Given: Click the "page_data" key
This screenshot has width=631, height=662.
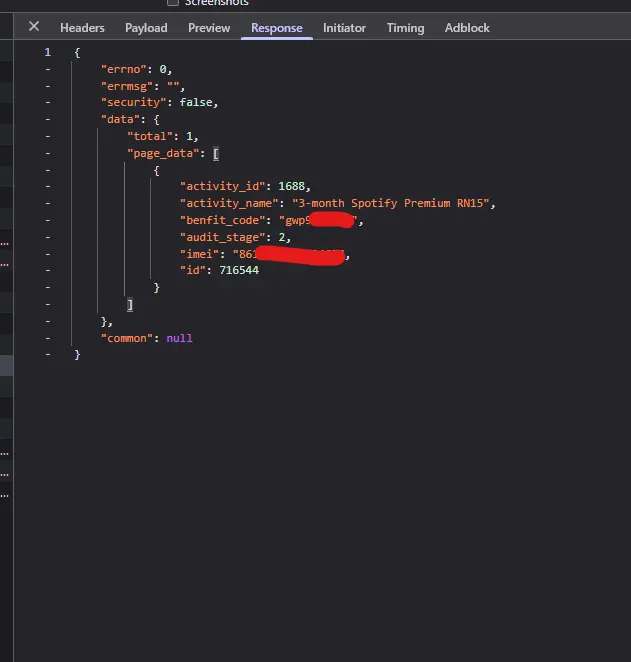Looking at the screenshot, I should (163, 153).
